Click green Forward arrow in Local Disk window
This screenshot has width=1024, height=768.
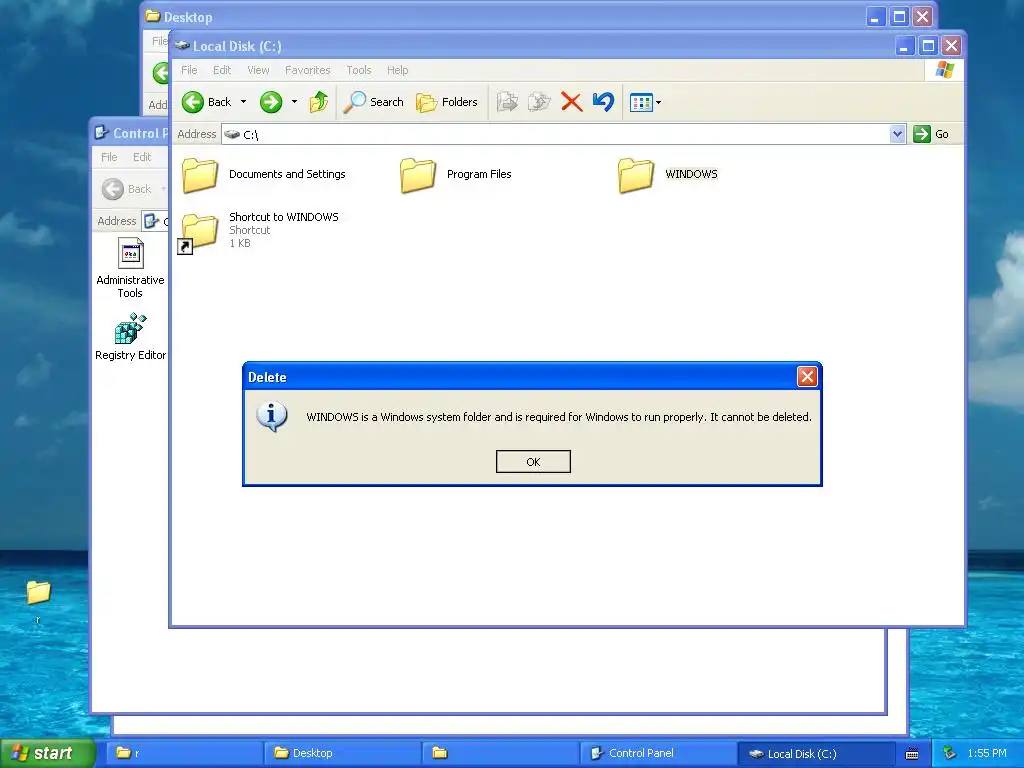point(271,102)
